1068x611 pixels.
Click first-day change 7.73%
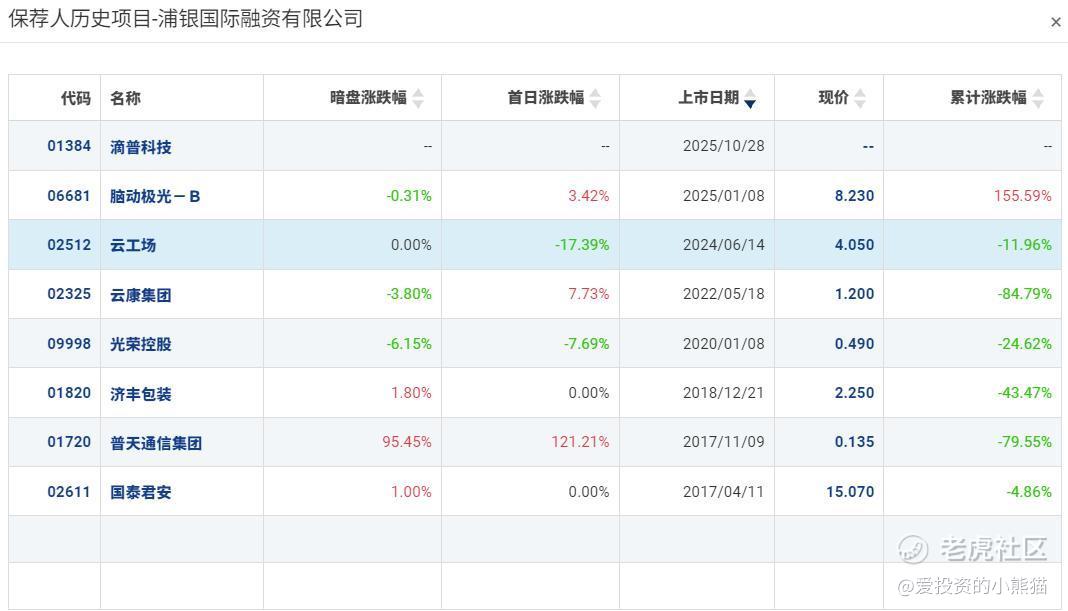[x=588, y=294]
